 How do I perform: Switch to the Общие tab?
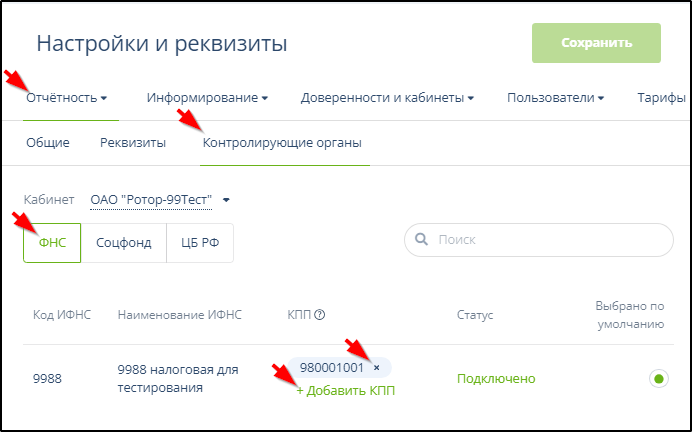tap(48, 143)
